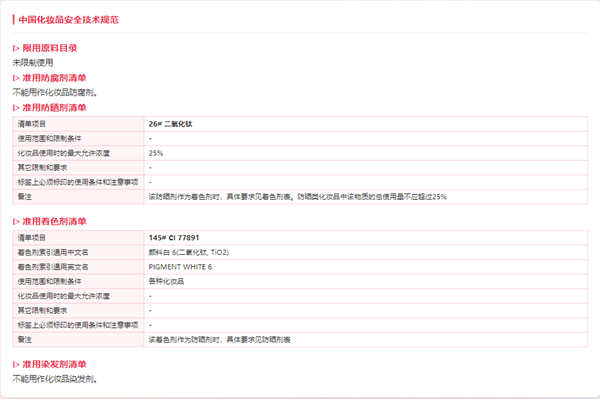
Task: Click the 清单项目 label in the colorant table
Action: coord(32,238)
